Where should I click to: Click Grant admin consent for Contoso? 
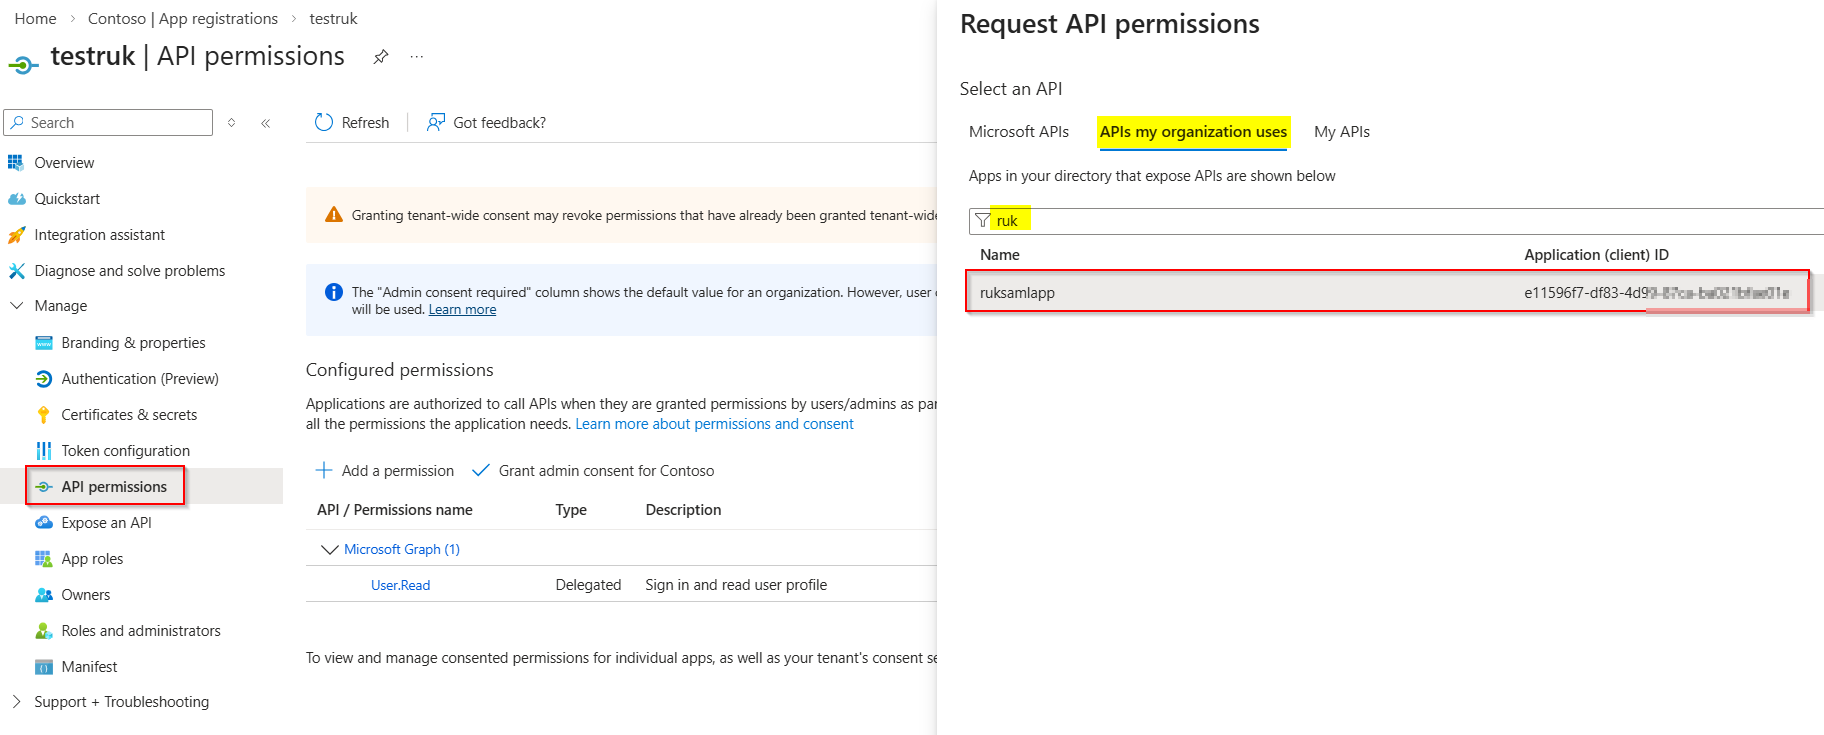(593, 471)
